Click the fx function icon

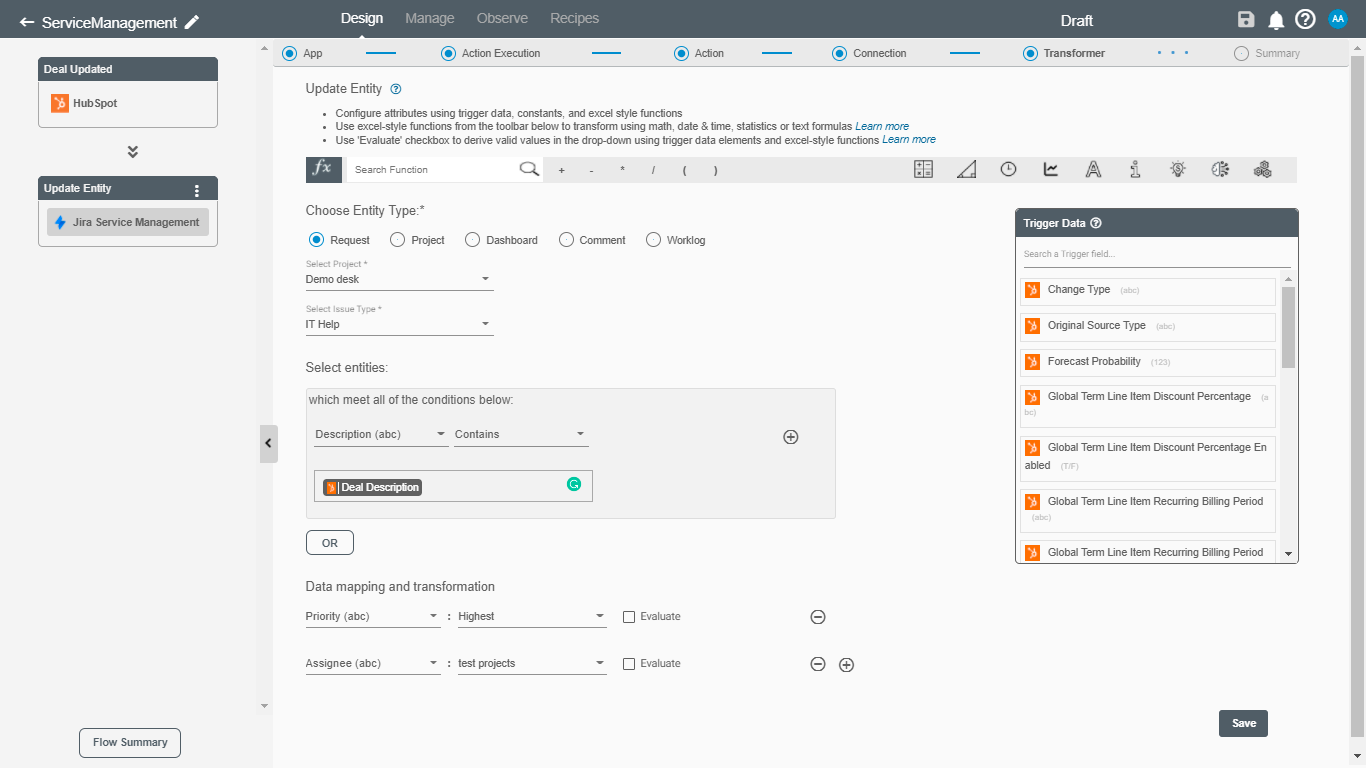click(x=322, y=169)
